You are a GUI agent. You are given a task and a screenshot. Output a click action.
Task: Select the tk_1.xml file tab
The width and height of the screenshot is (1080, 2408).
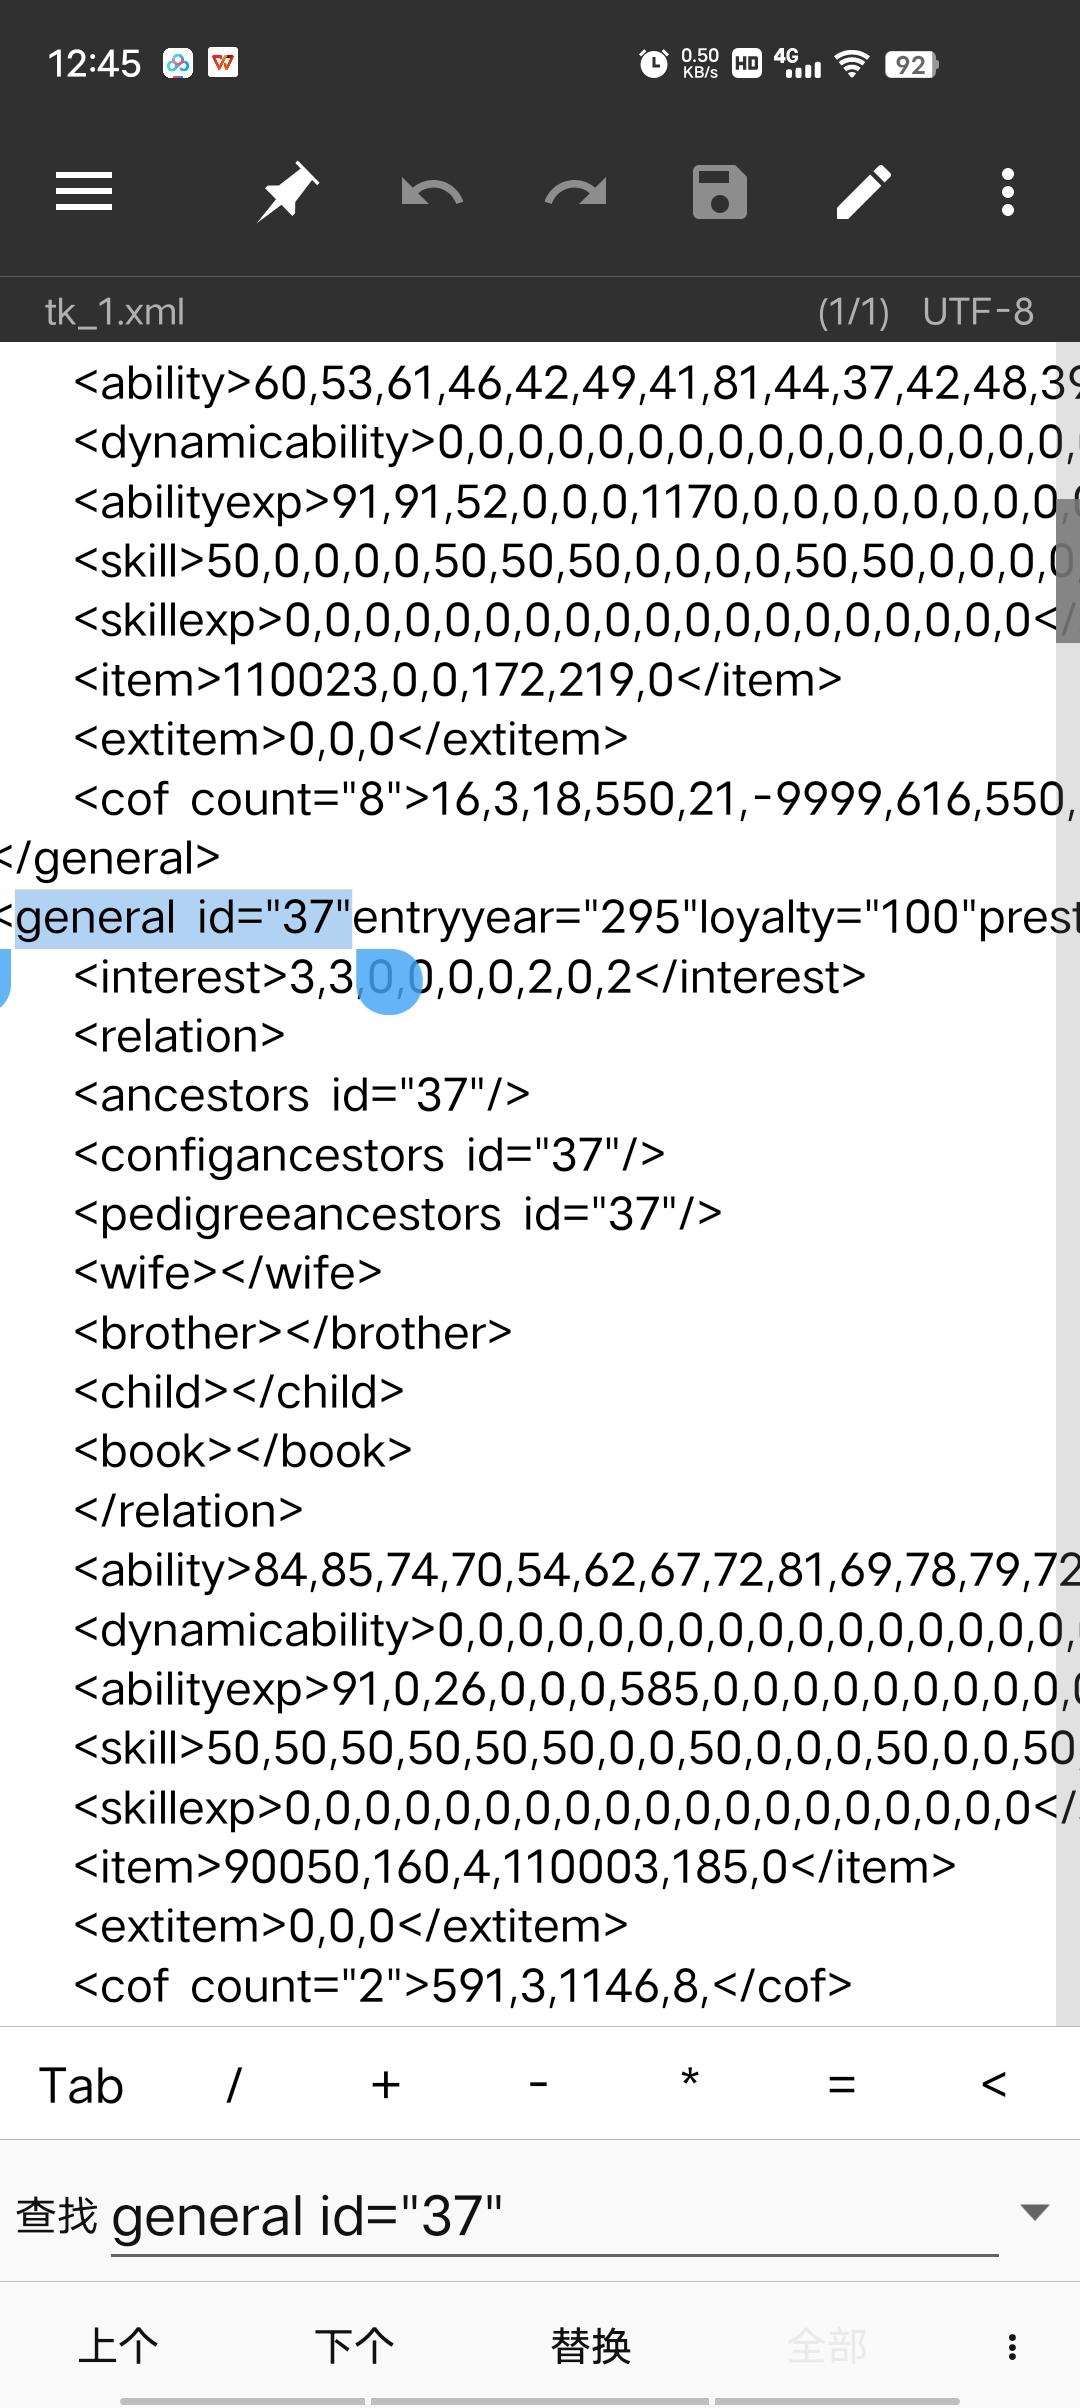[x=115, y=312]
